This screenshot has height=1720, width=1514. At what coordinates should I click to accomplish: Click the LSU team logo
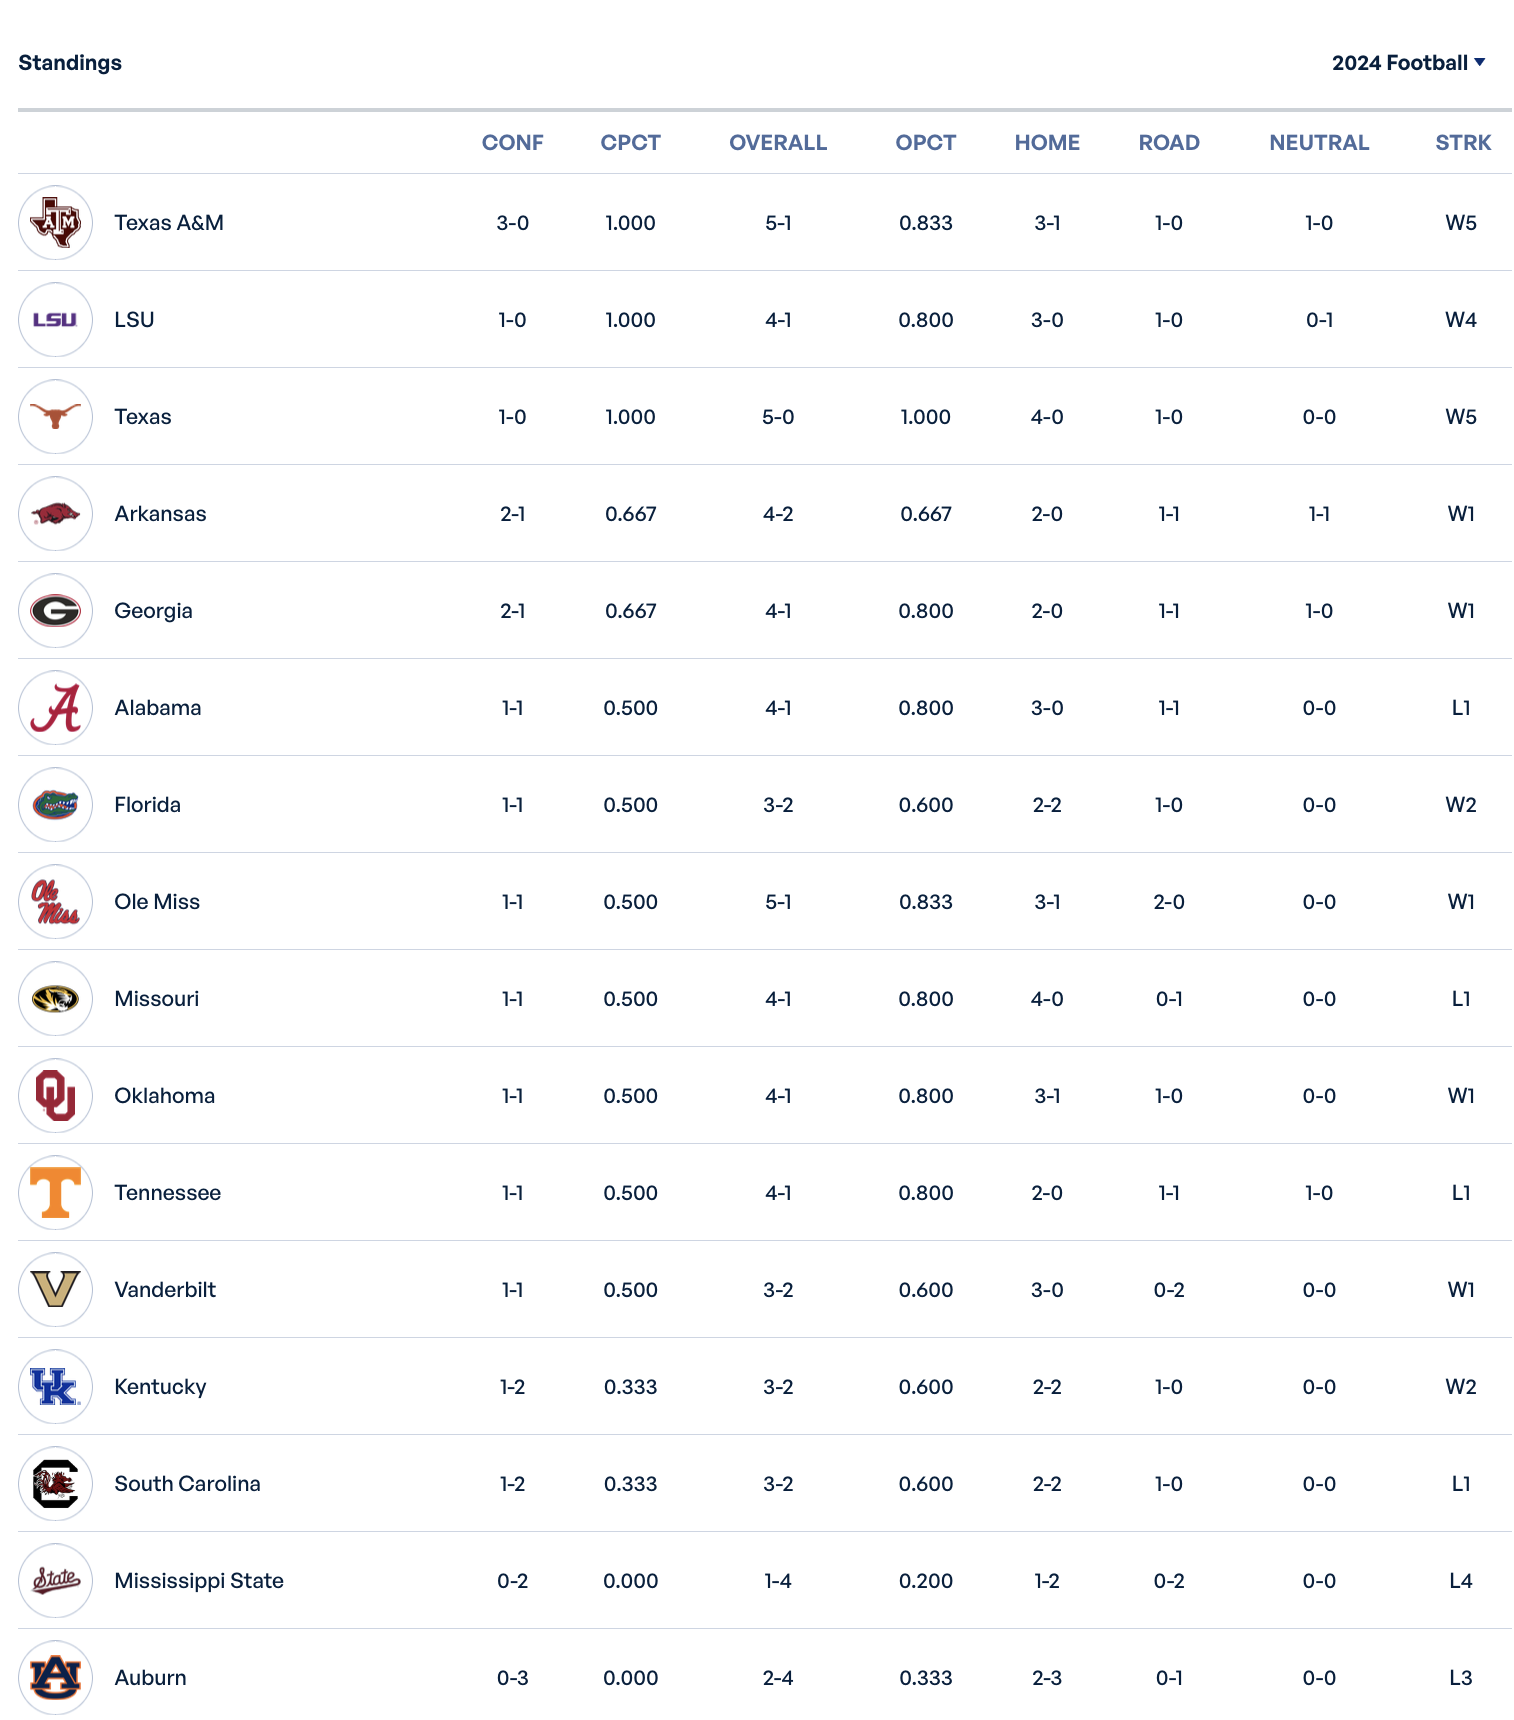coord(55,320)
